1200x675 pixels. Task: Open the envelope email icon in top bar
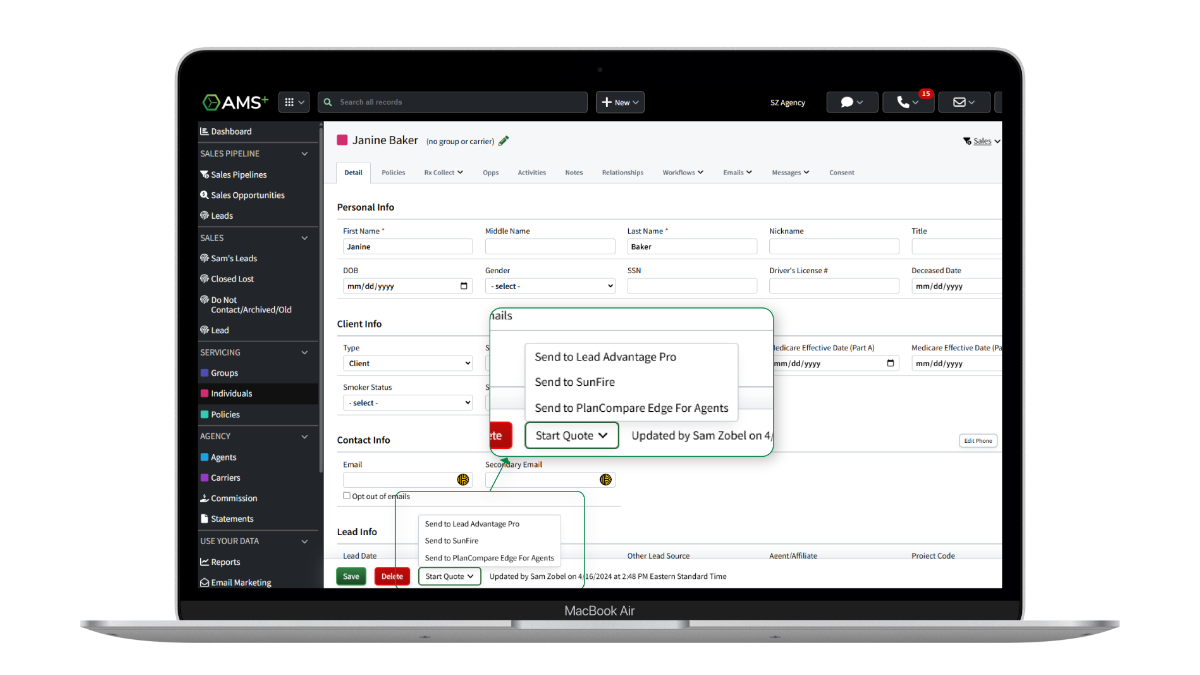pos(959,101)
